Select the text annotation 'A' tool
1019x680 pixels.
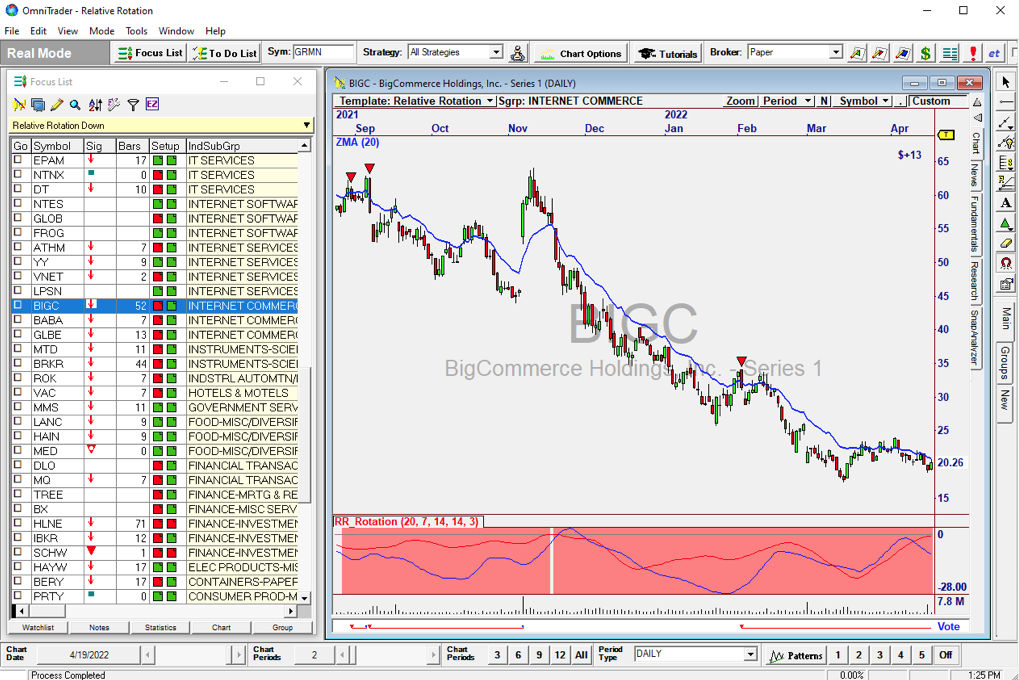[1006, 203]
